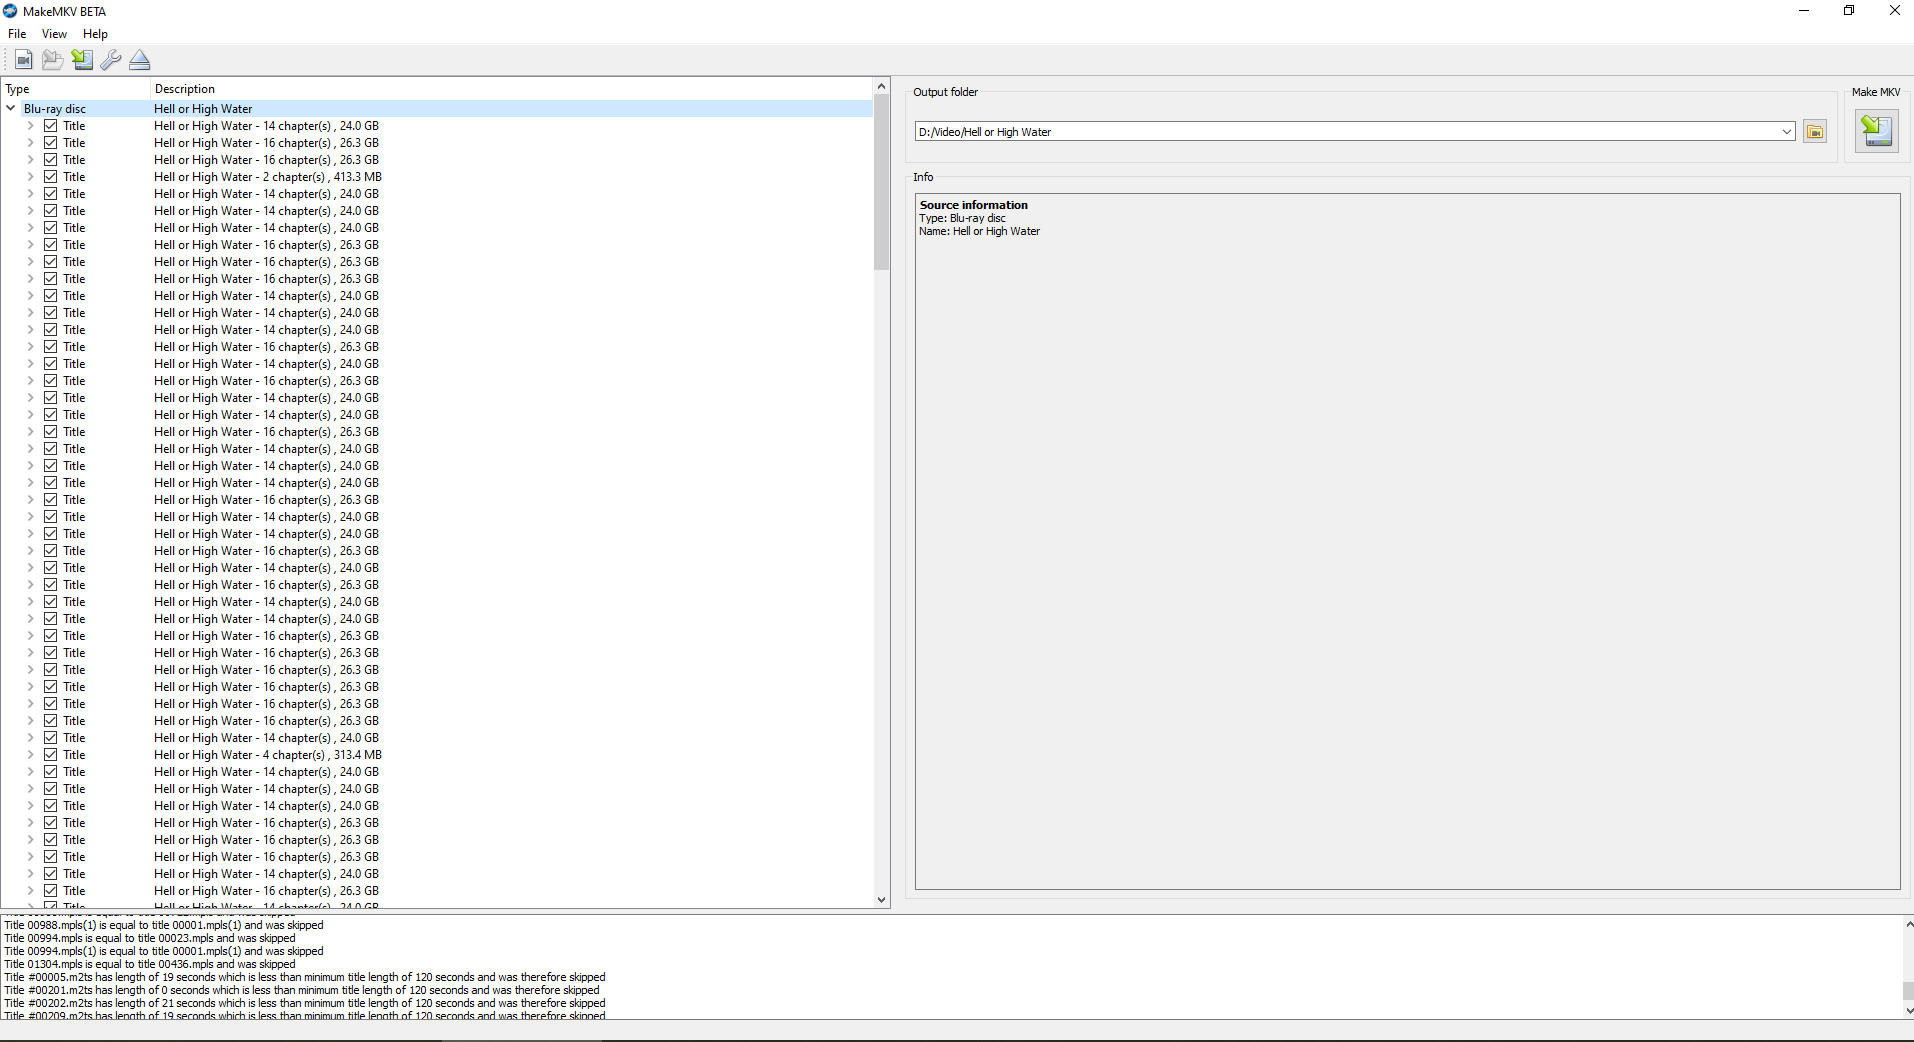This screenshot has width=1914, height=1042.
Task: Select the Blu-ray disc root row
Action: [437, 109]
